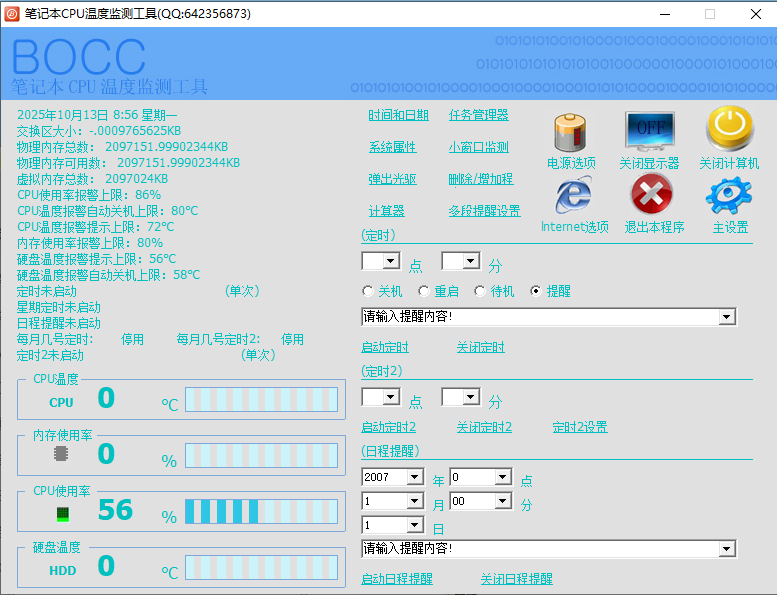Click the memory chip icon
Screen dimensions: 777x595
(62, 453)
